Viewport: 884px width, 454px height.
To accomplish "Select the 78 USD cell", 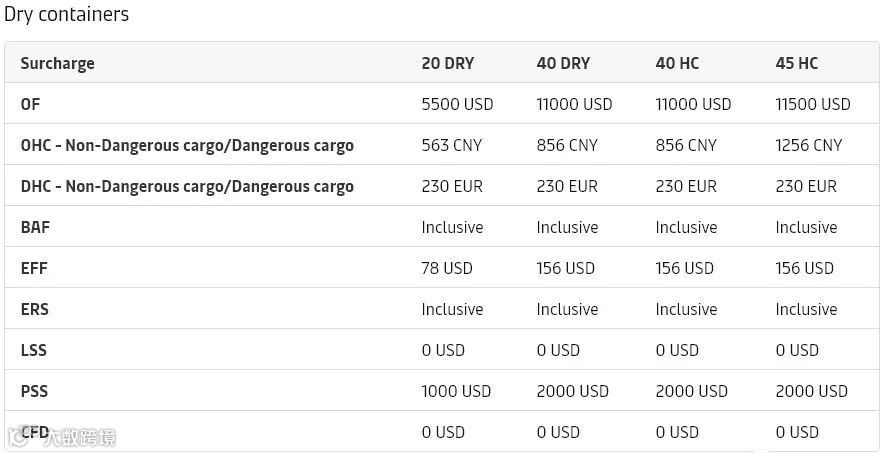I will pyautogui.click(x=447, y=268).
